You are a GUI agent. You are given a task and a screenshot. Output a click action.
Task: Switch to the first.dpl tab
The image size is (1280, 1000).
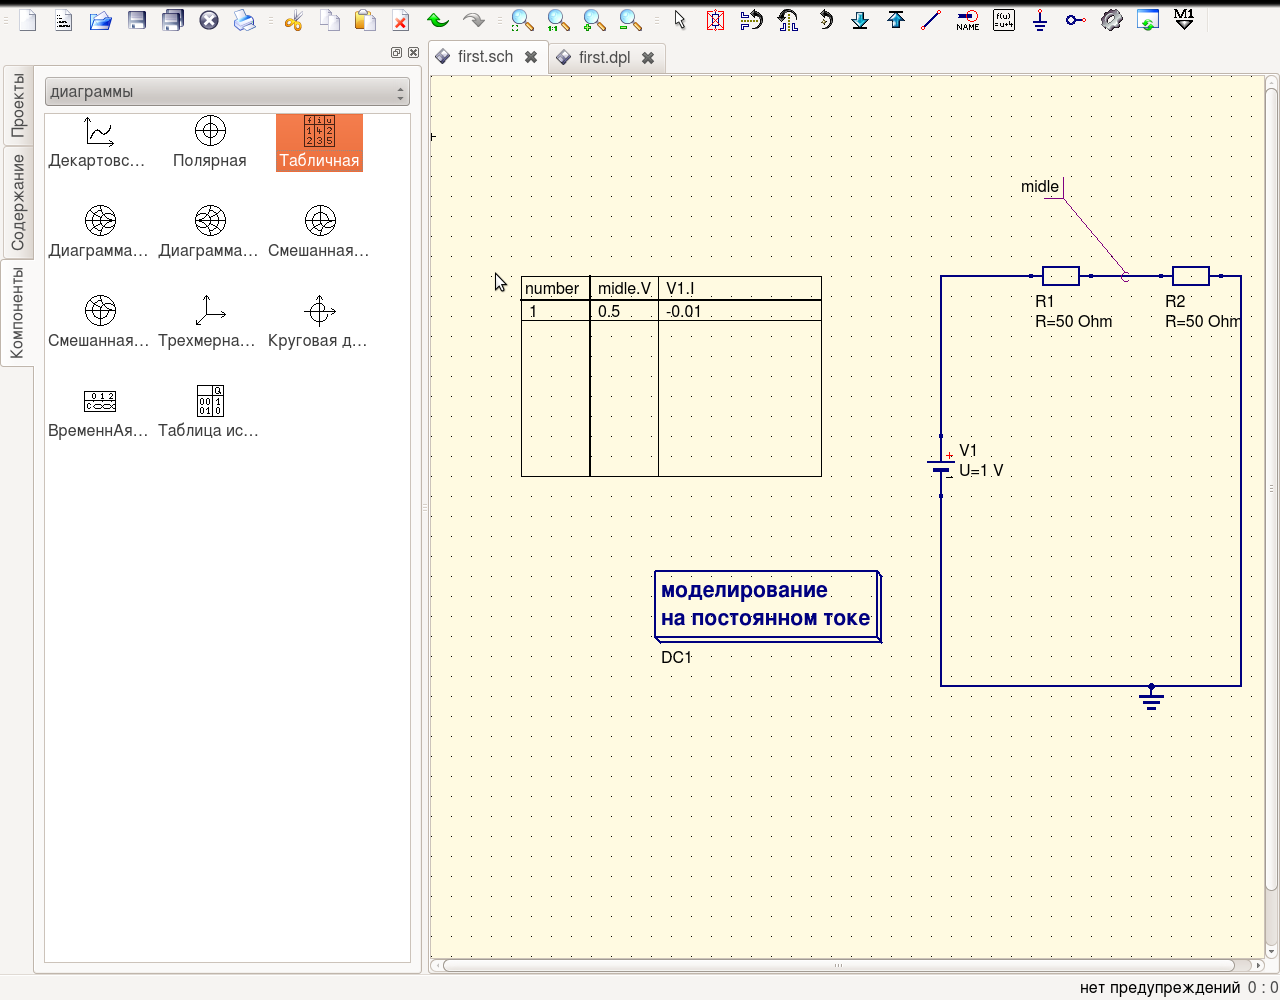coord(602,57)
